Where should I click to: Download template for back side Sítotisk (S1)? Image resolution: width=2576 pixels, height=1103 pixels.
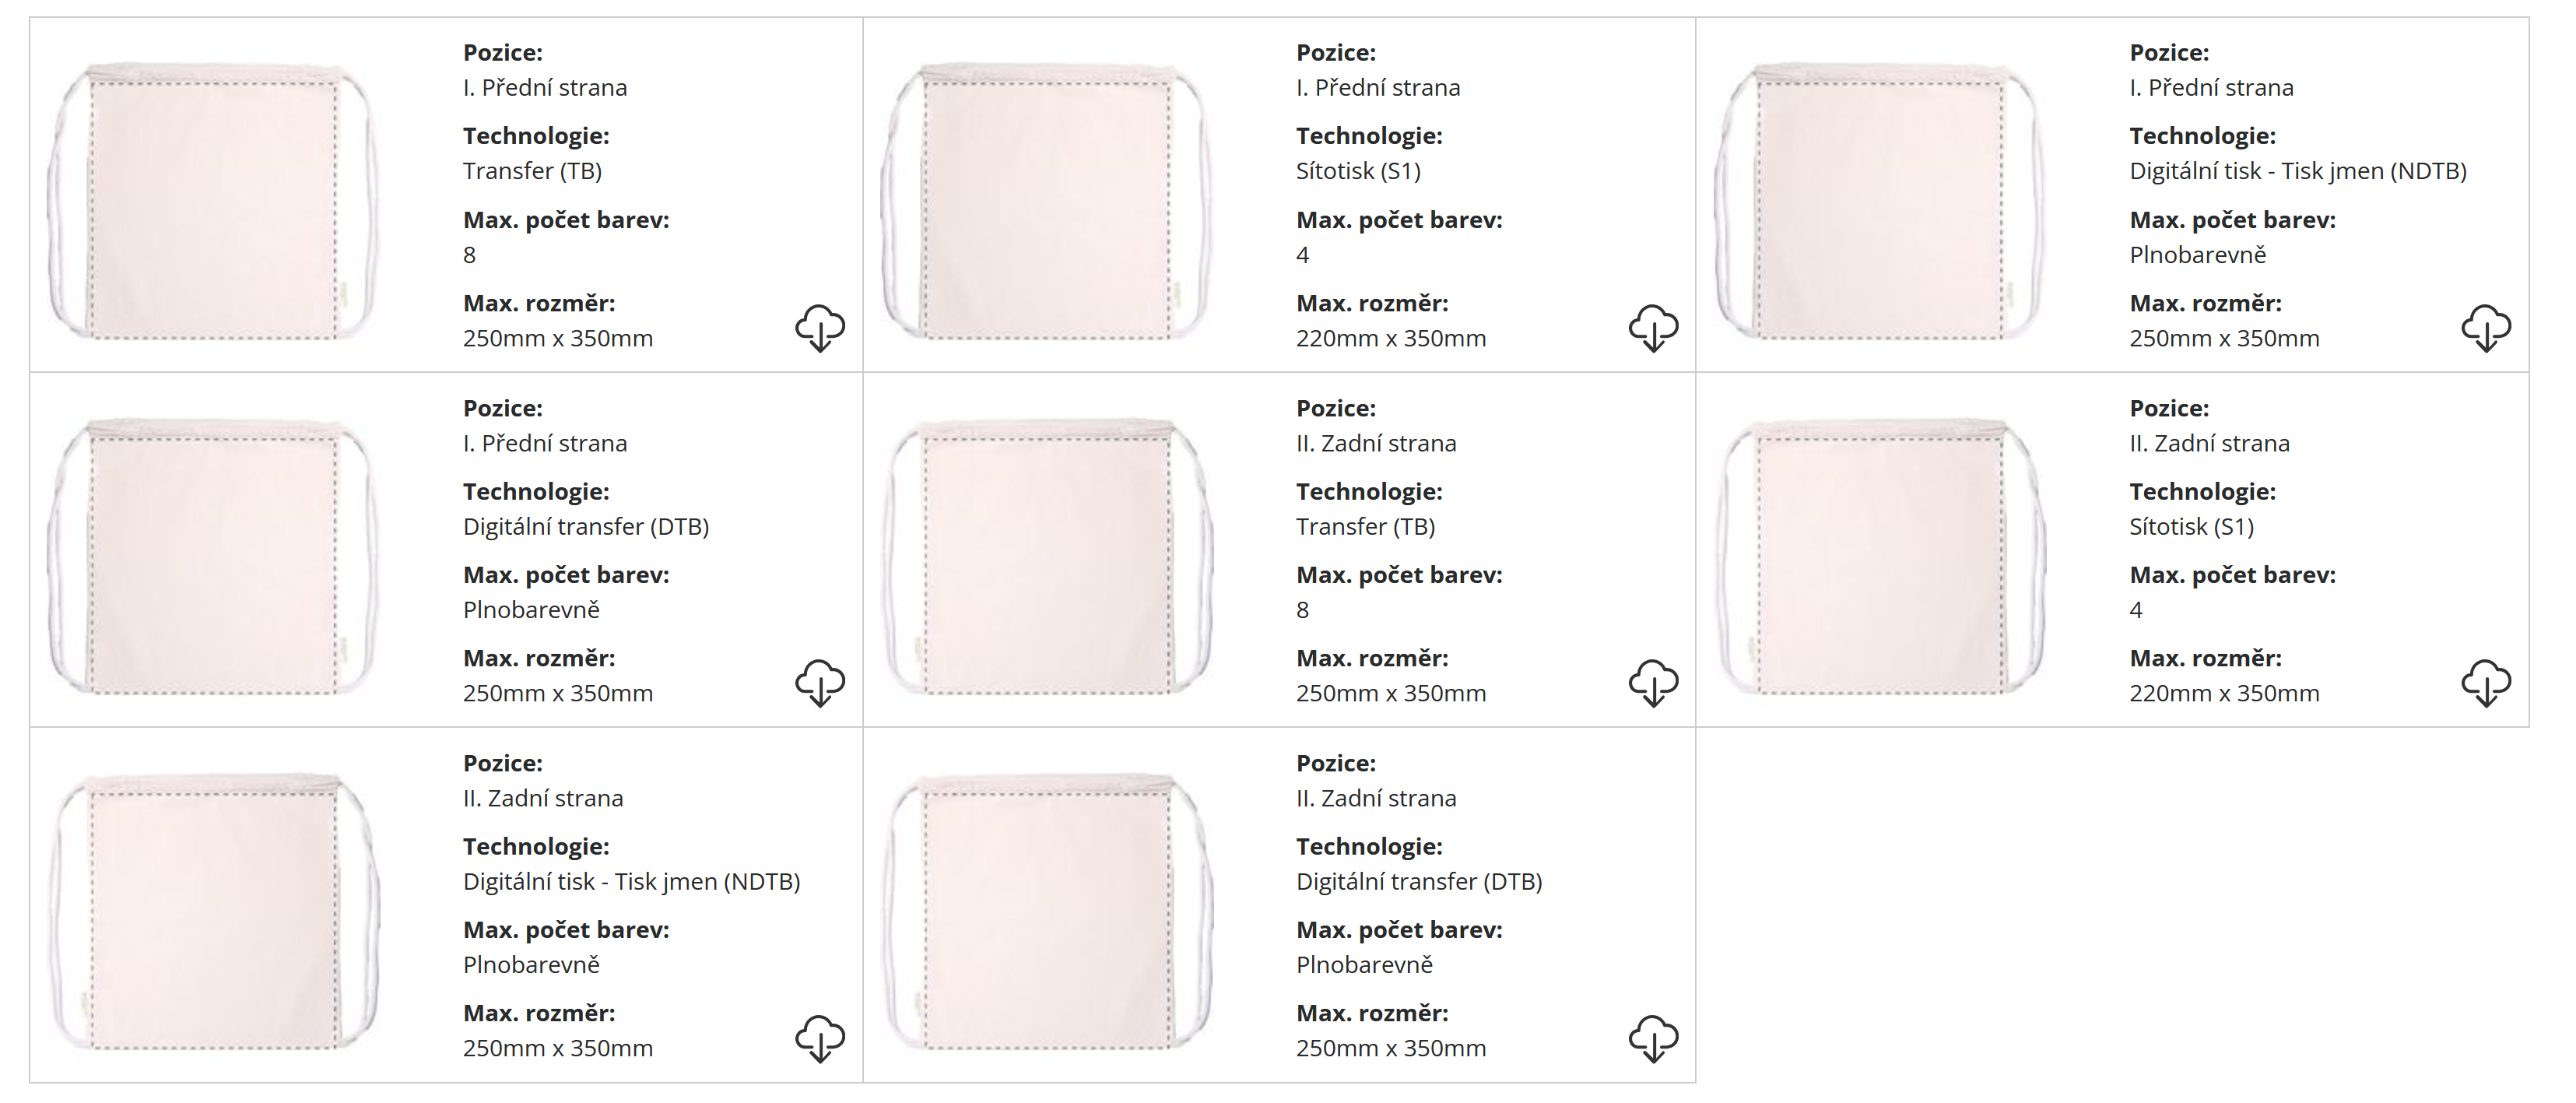click(2486, 683)
